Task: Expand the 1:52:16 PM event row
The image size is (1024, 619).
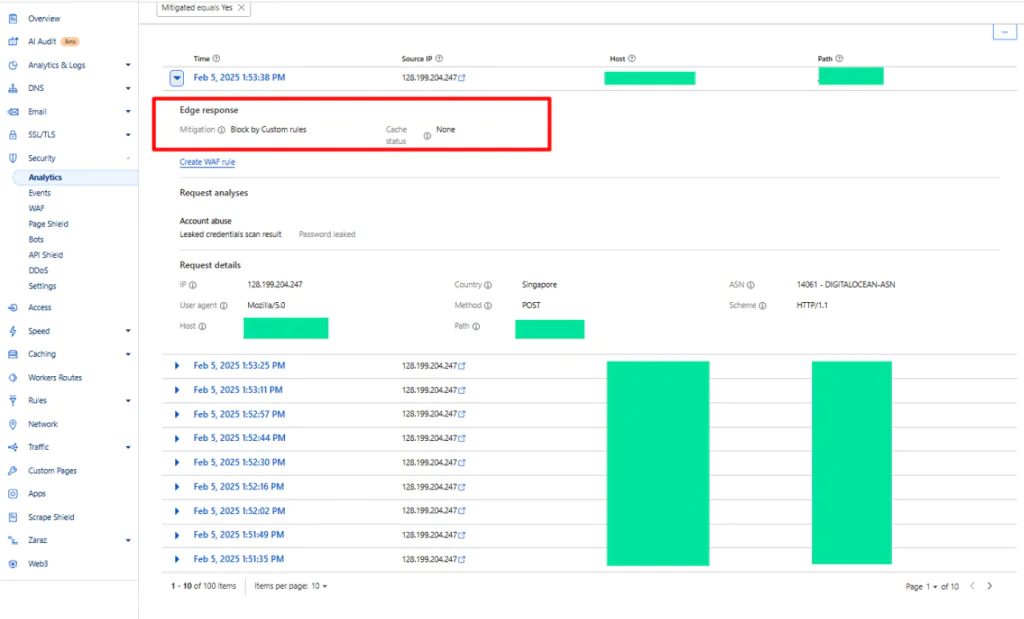Action: tap(176, 486)
